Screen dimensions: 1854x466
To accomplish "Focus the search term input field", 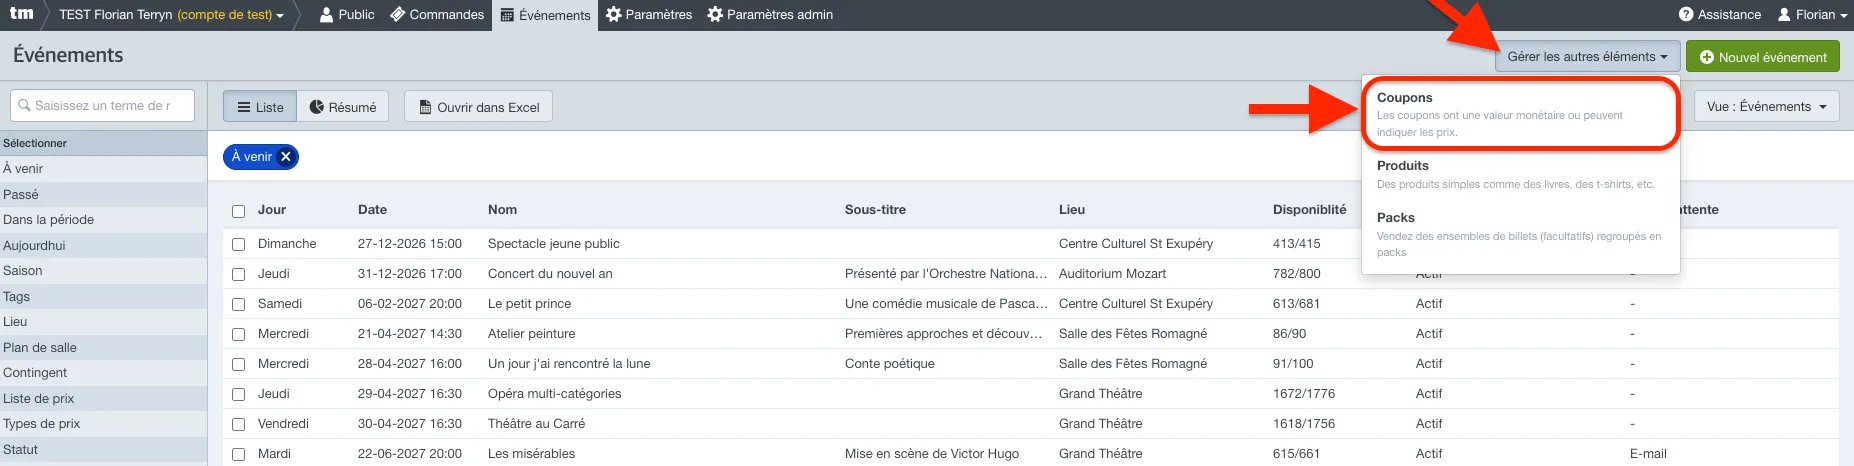I will click(x=102, y=105).
